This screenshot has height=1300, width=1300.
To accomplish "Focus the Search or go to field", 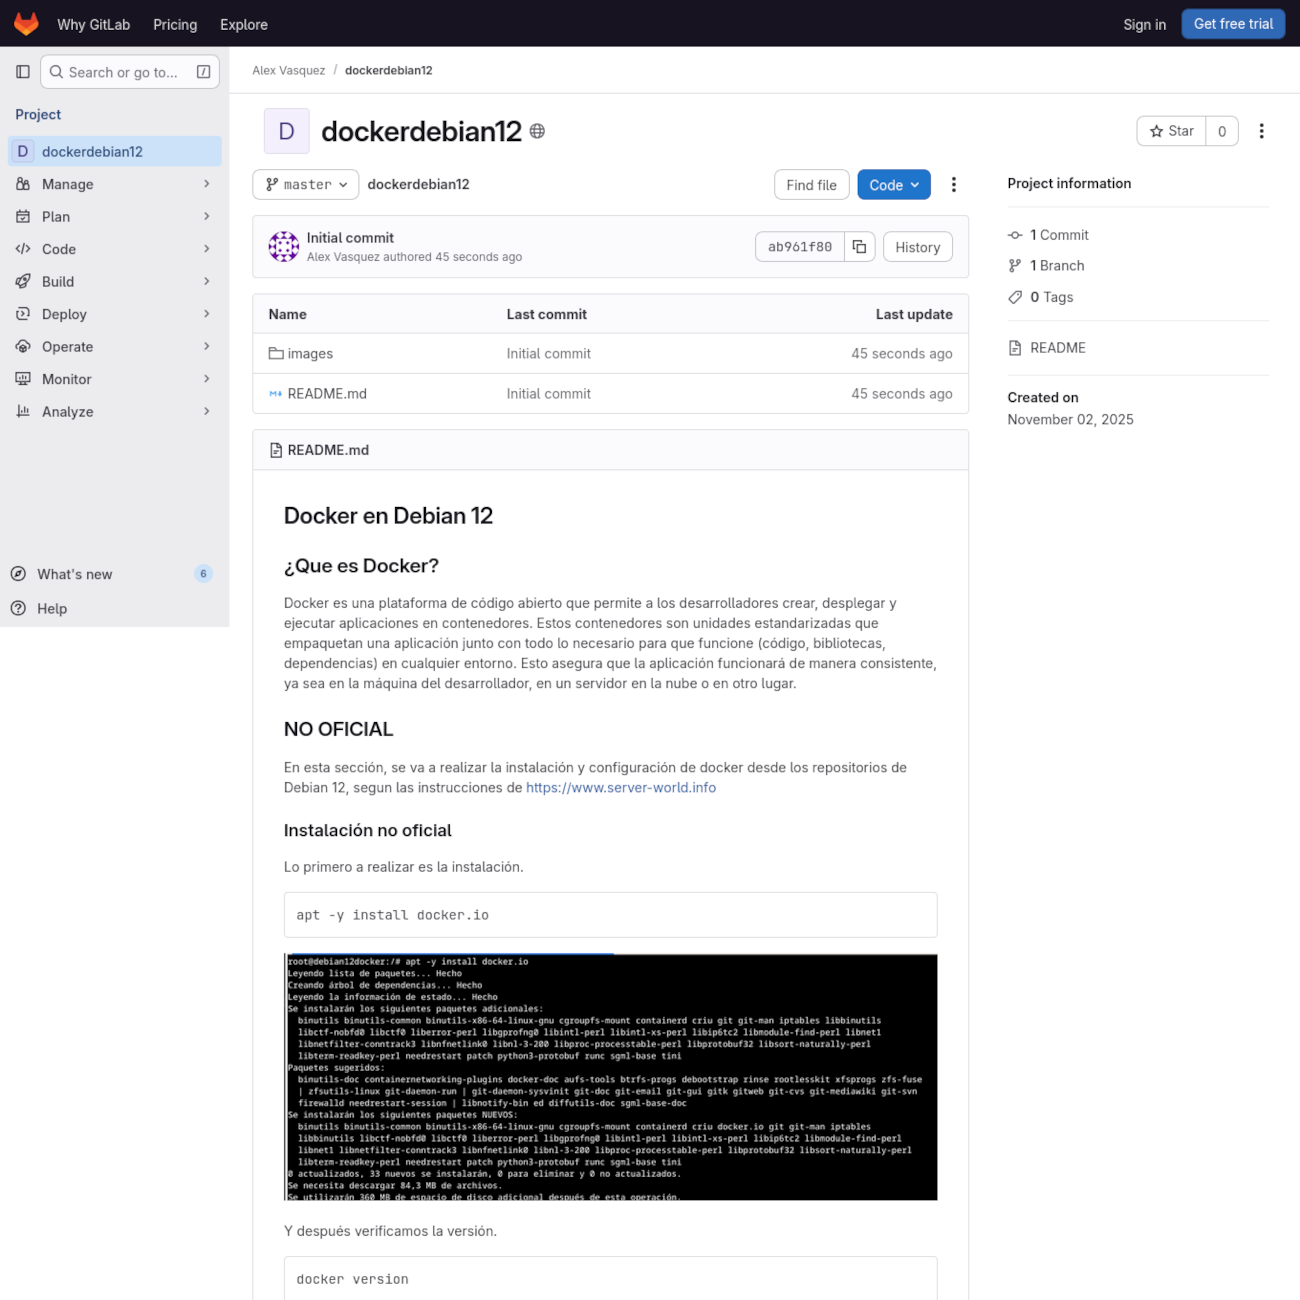I will tap(129, 72).
